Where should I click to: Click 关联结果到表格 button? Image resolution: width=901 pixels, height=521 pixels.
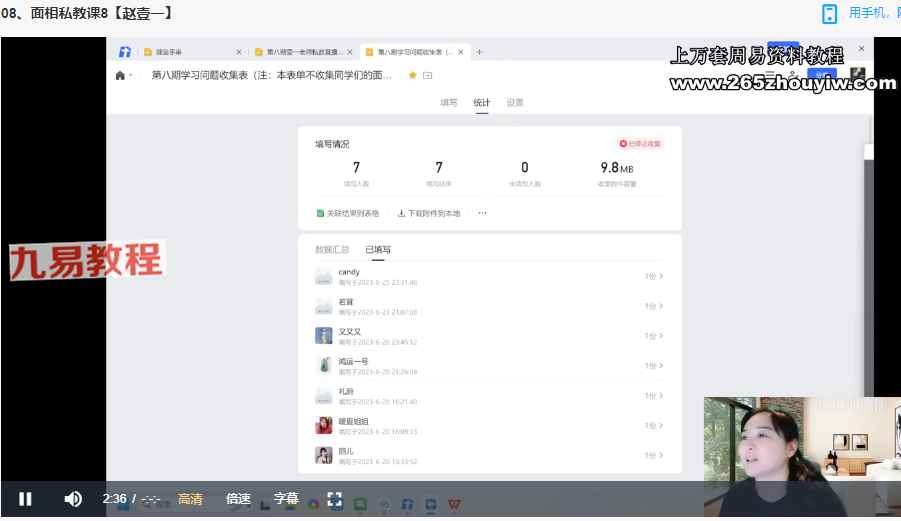click(348, 213)
